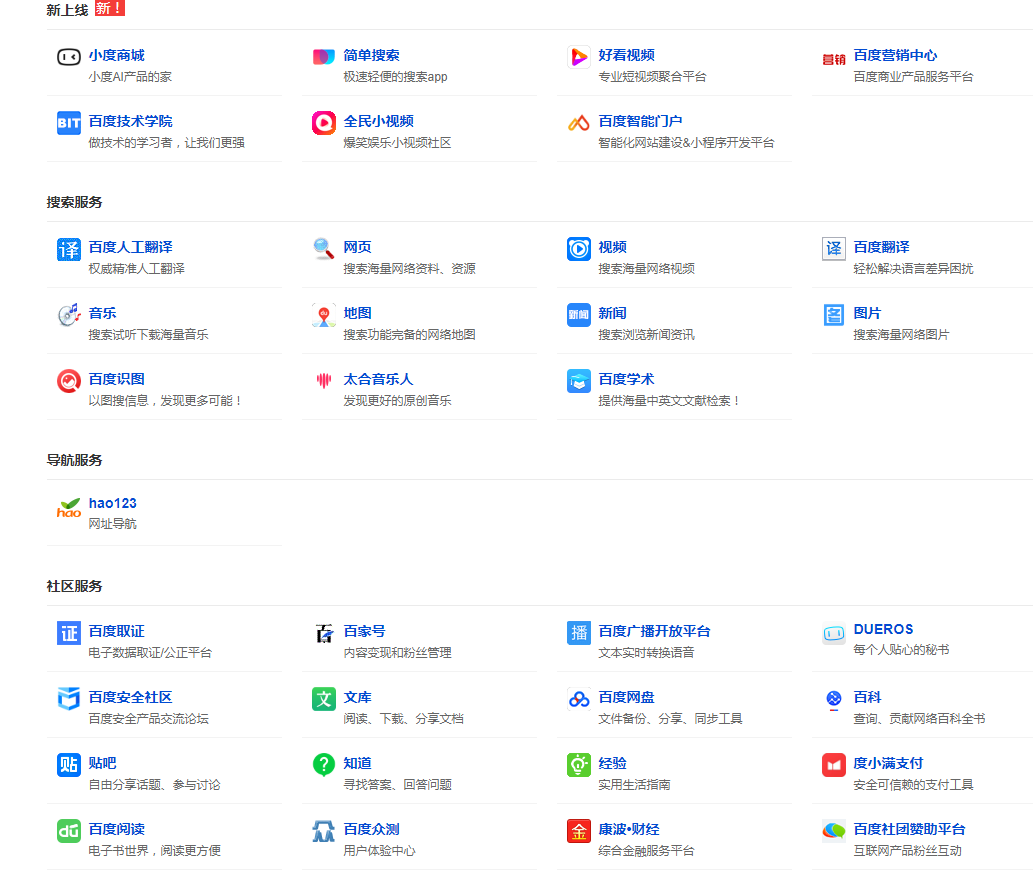Open the 贴吧 link

click(102, 763)
